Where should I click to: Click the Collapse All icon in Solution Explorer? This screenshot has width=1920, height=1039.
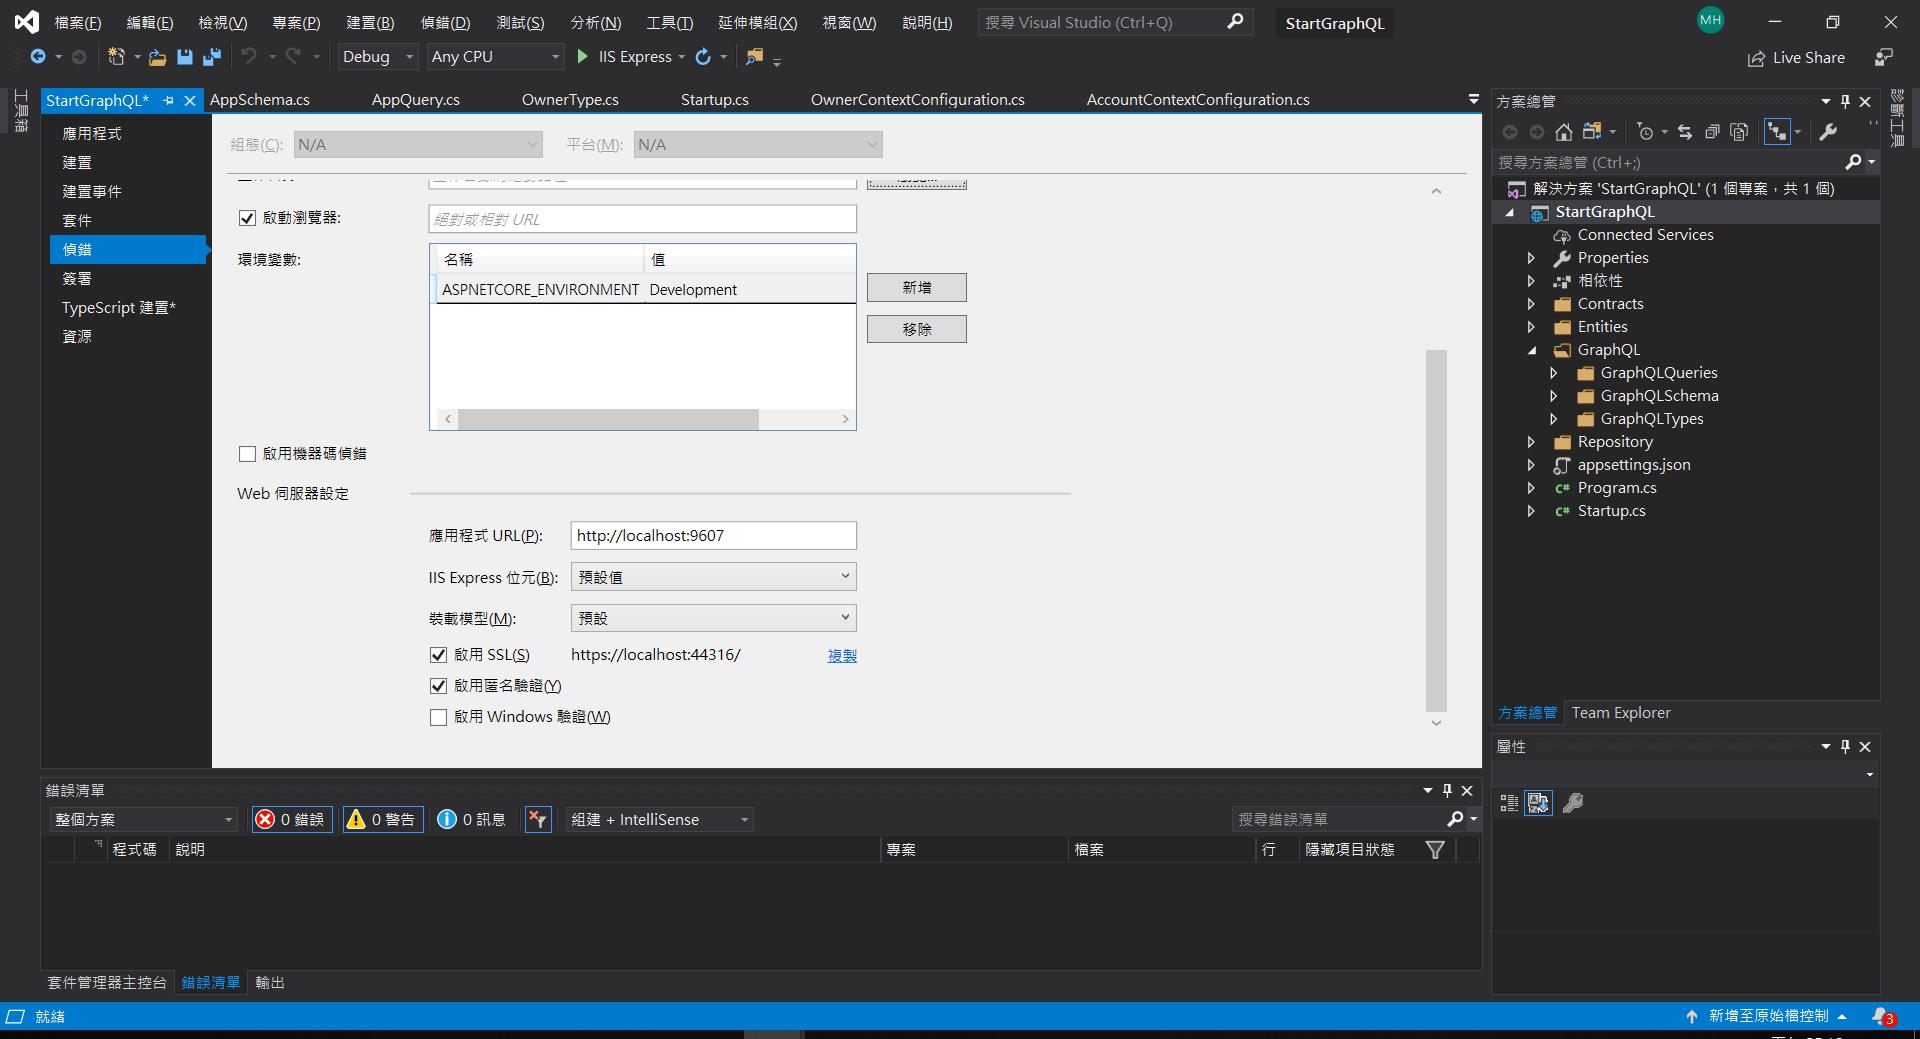(1712, 132)
